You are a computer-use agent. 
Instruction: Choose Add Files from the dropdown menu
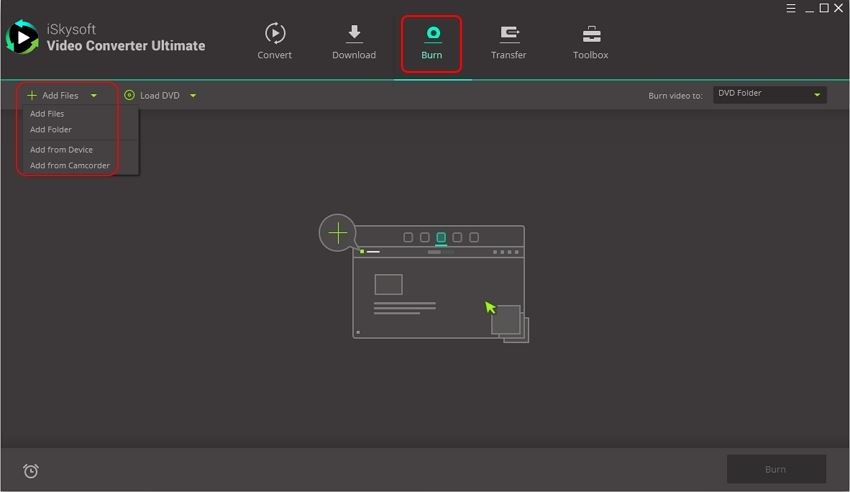click(x=47, y=114)
